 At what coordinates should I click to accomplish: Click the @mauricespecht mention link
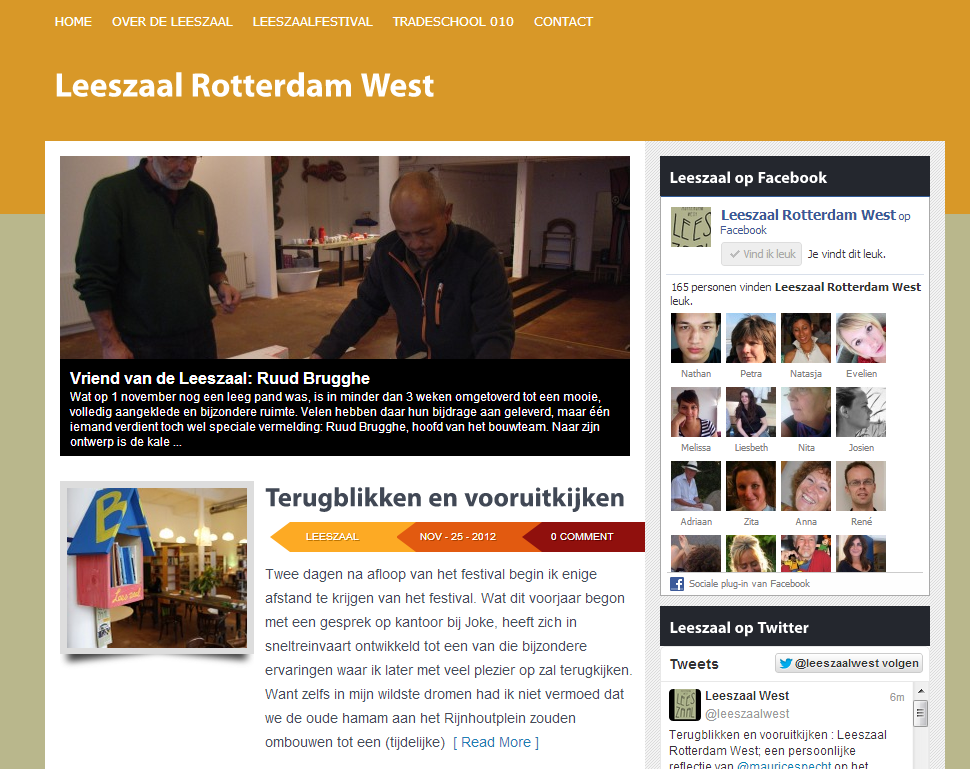[x=784, y=765]
